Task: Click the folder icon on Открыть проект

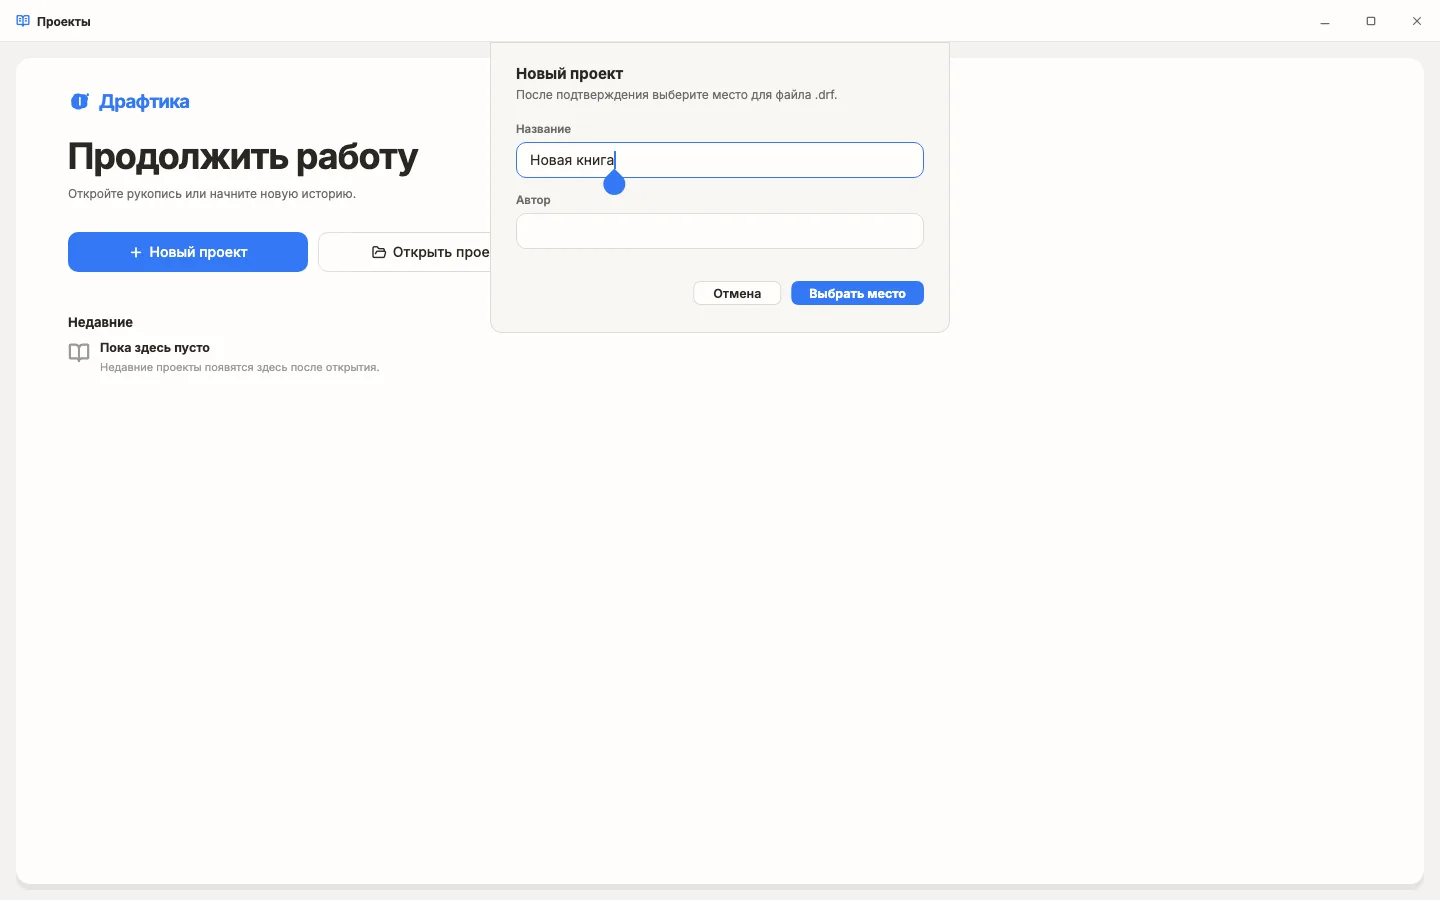Action: pos(379,253)
